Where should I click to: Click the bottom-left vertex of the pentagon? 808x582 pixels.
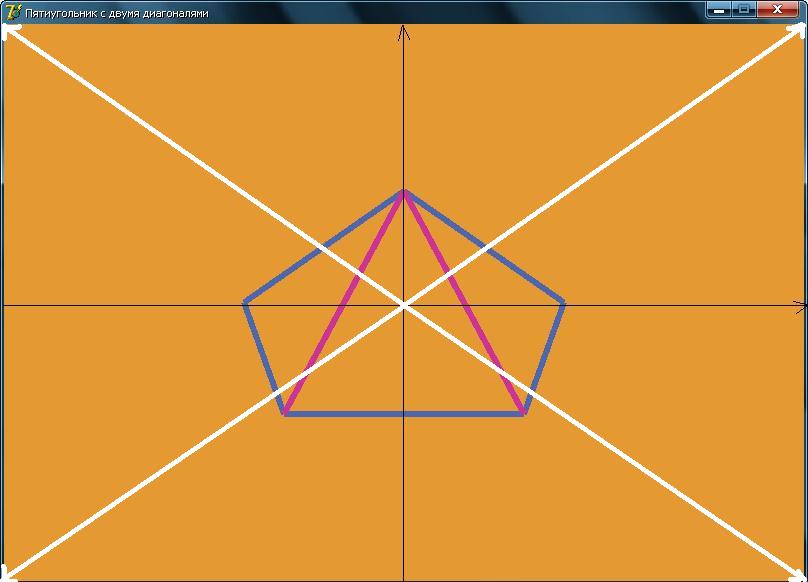pos(285,413)
